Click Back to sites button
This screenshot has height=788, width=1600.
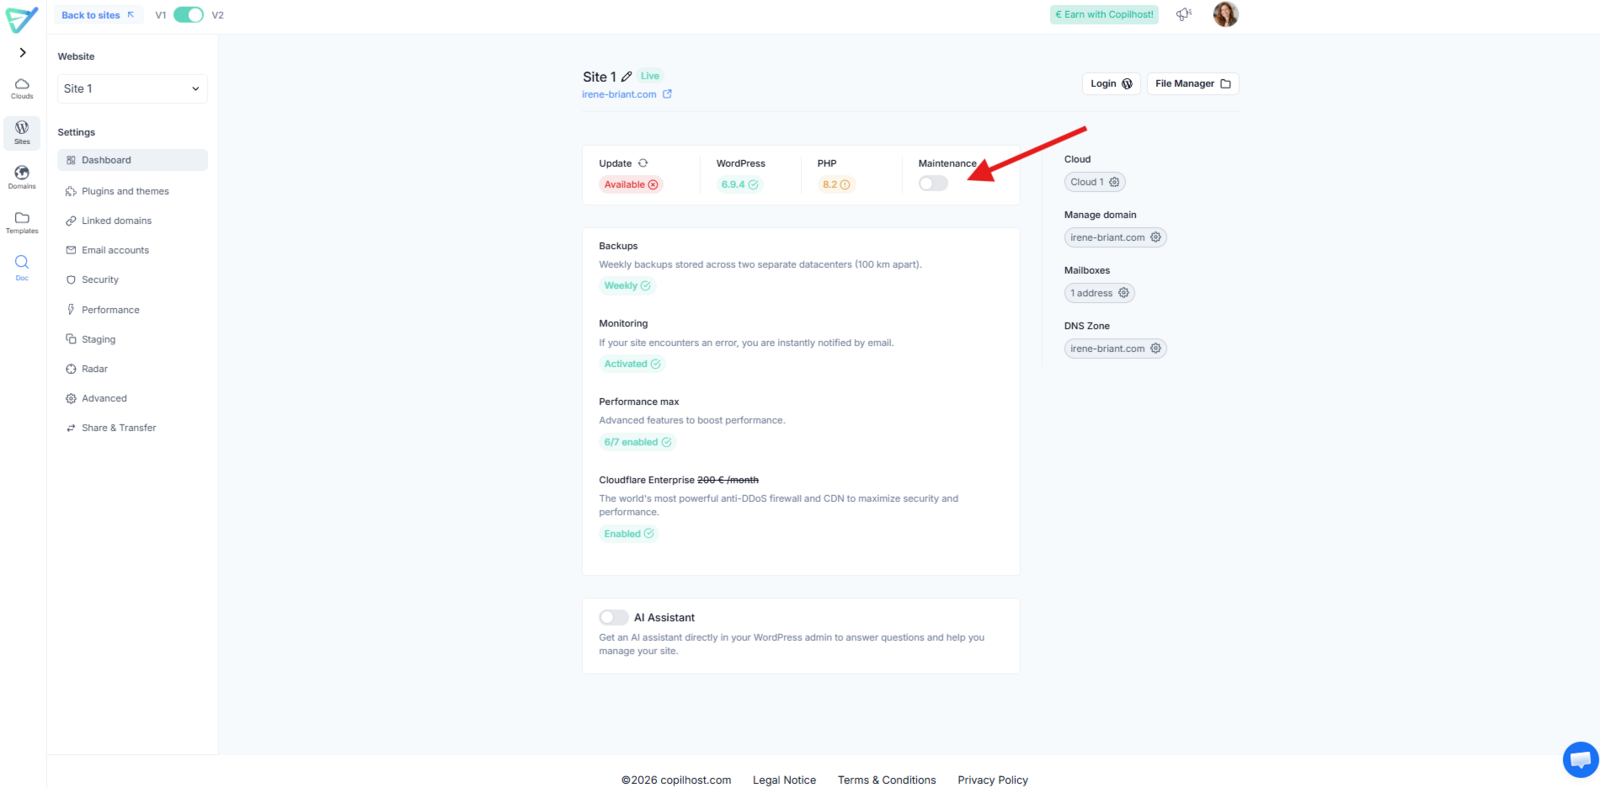pos(98,15)
